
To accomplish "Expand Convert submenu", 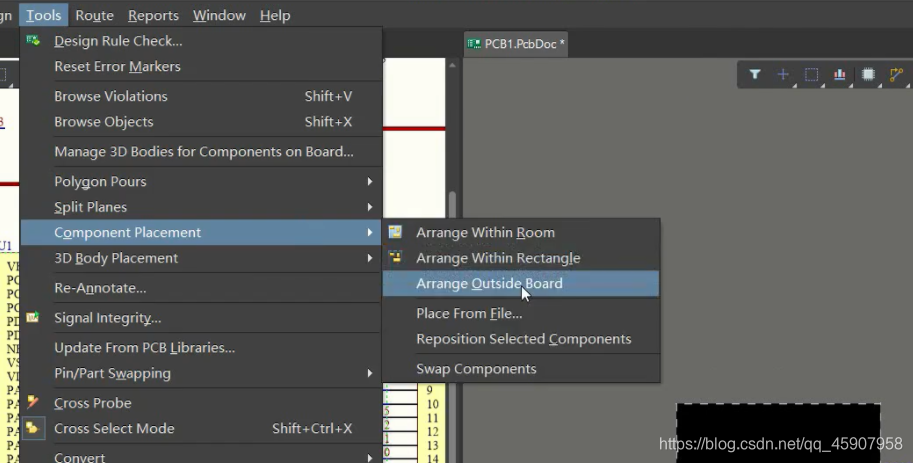I will click(201, 457).
